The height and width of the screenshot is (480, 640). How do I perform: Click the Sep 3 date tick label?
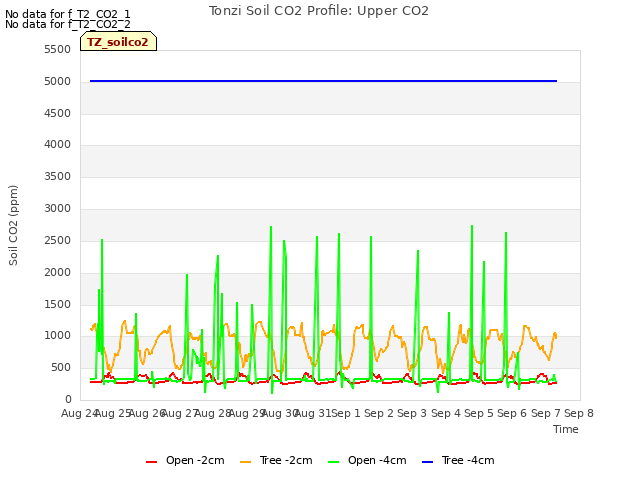pos(412,413)
